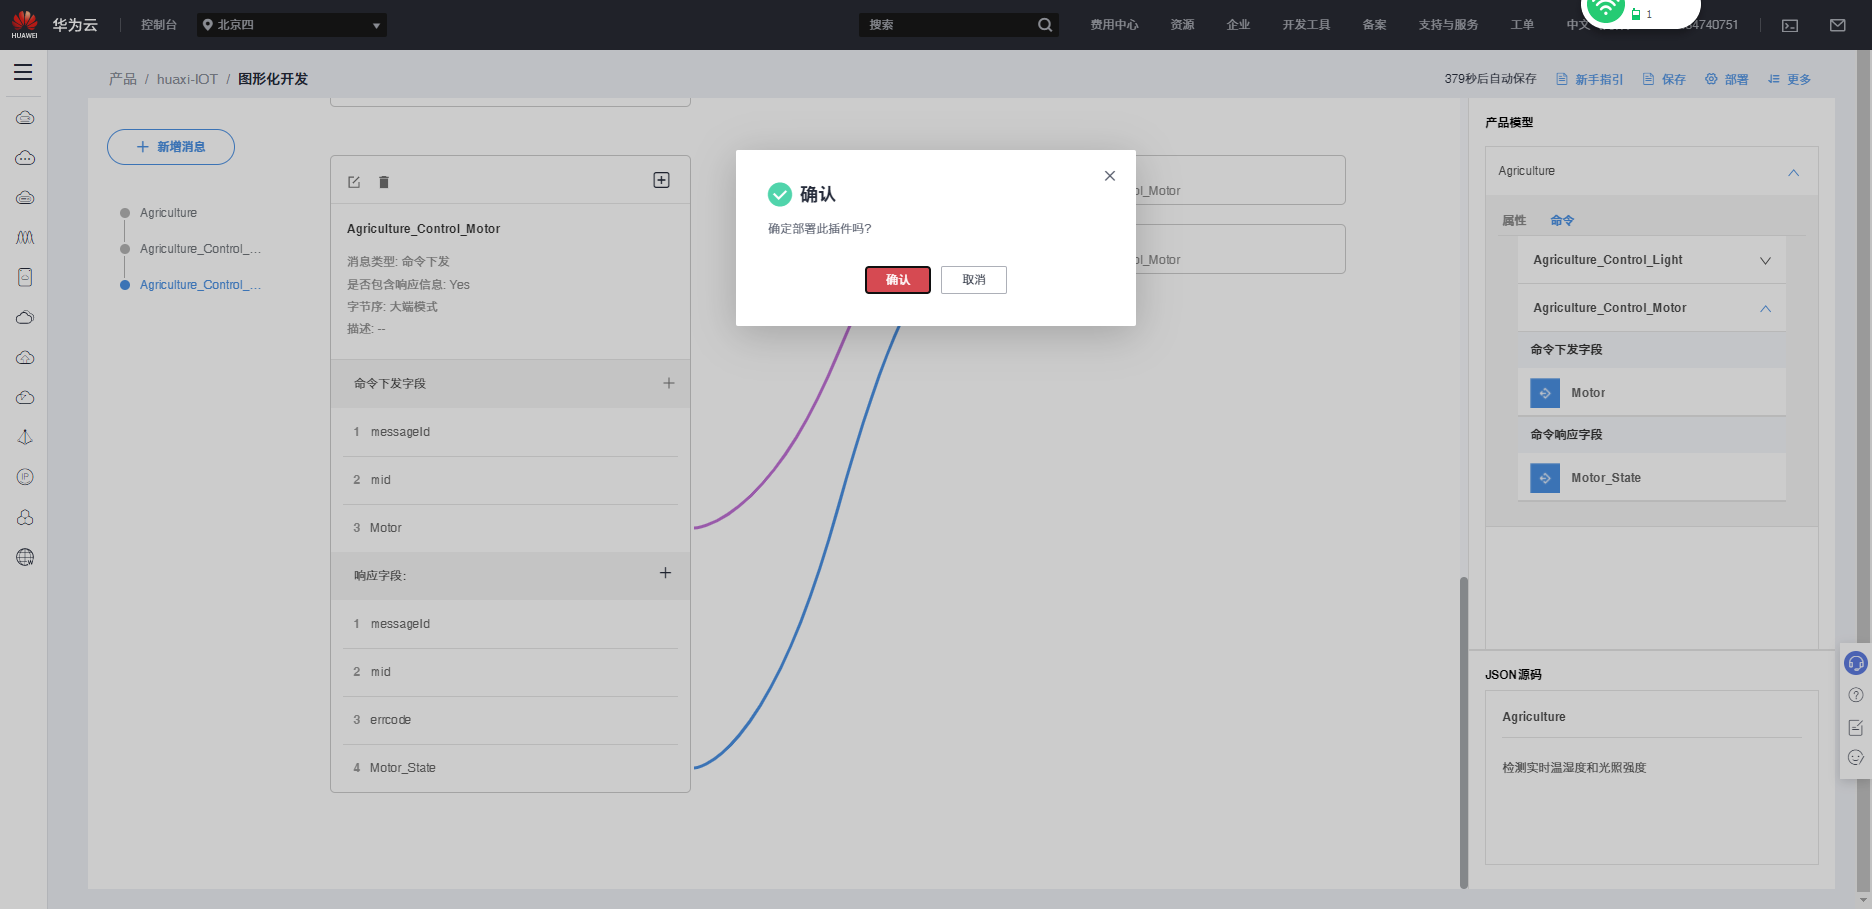Open the customer service headset icon
Screen dimensions: 1872x909
tap(1856, 663)
